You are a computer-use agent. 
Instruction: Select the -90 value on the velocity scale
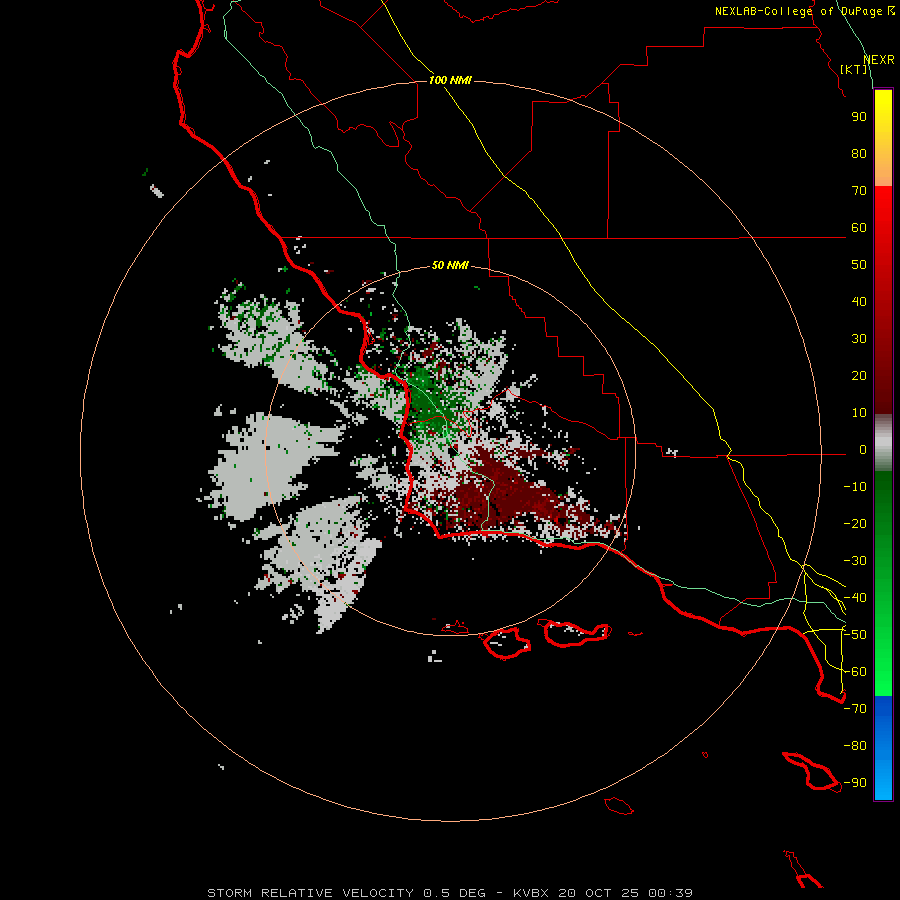[855, 783]
